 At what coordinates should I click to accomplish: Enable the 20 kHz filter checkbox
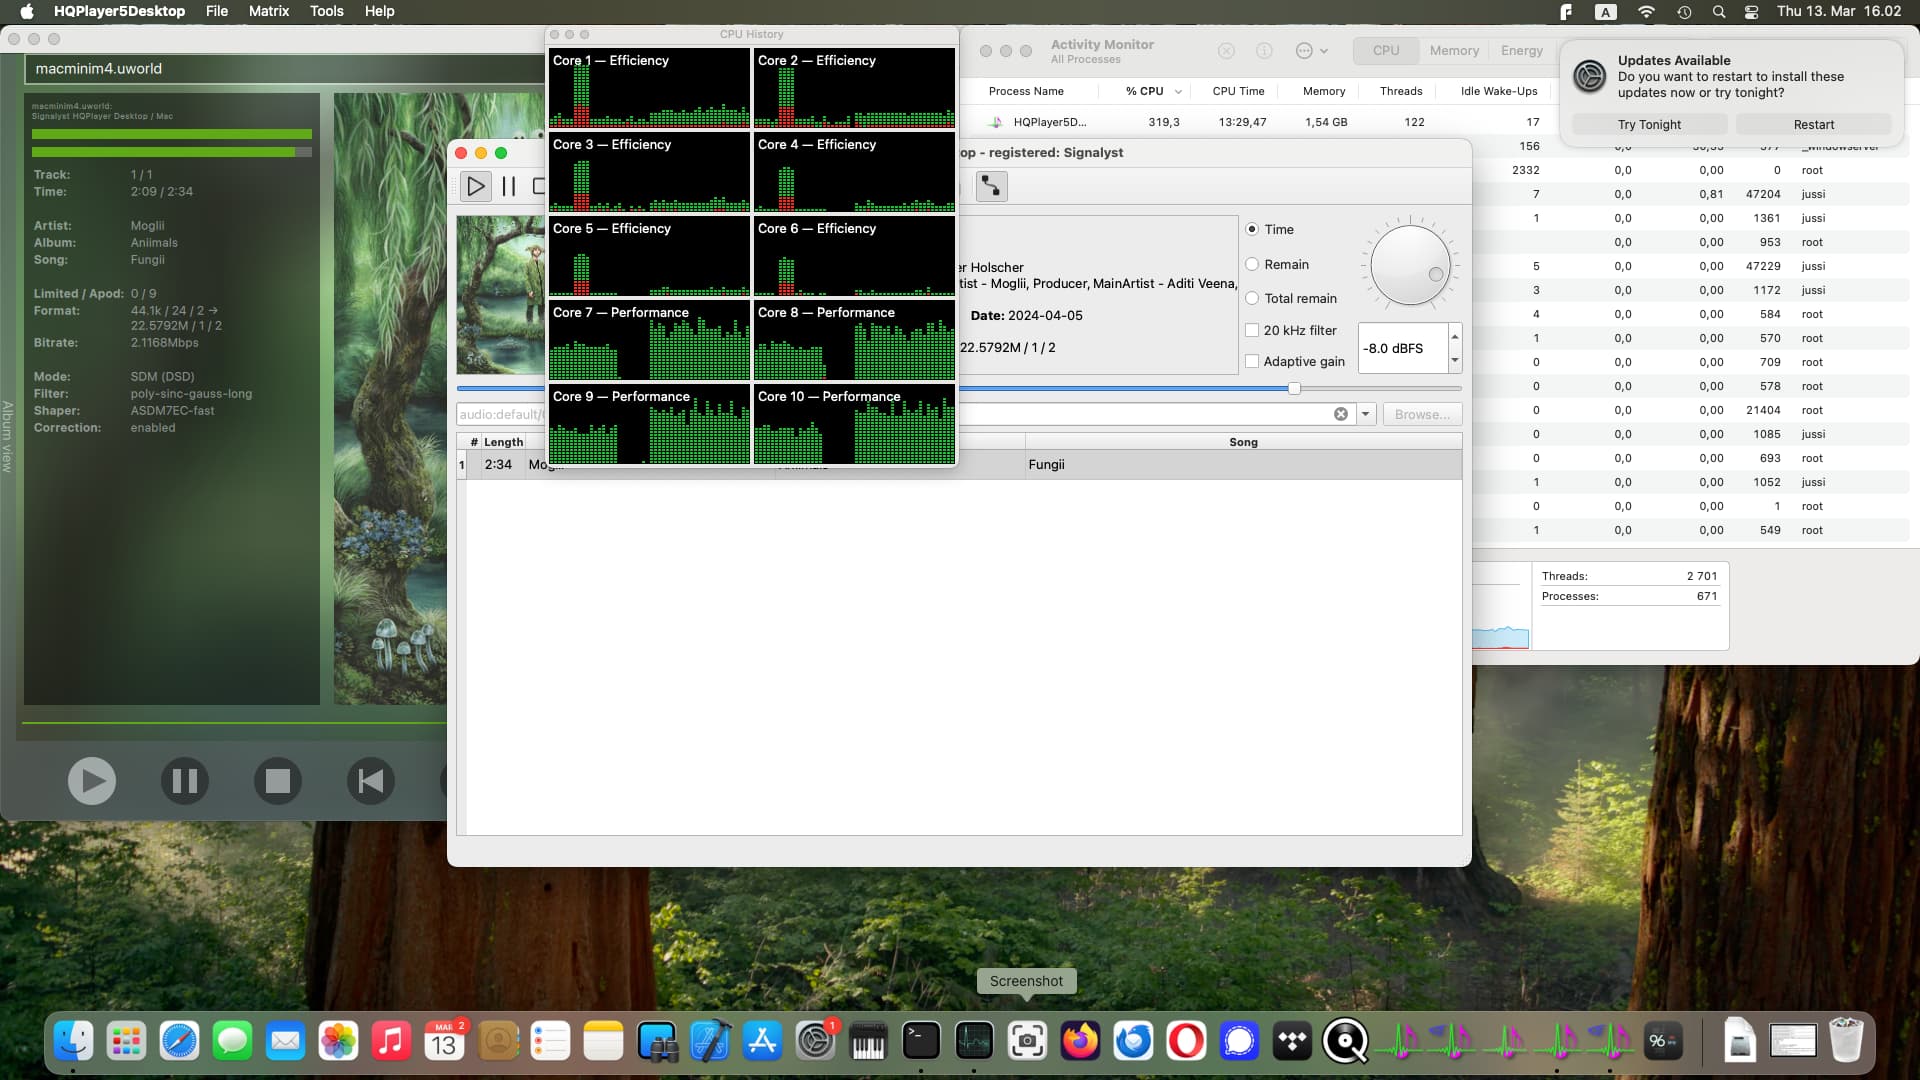[1252, 330]
